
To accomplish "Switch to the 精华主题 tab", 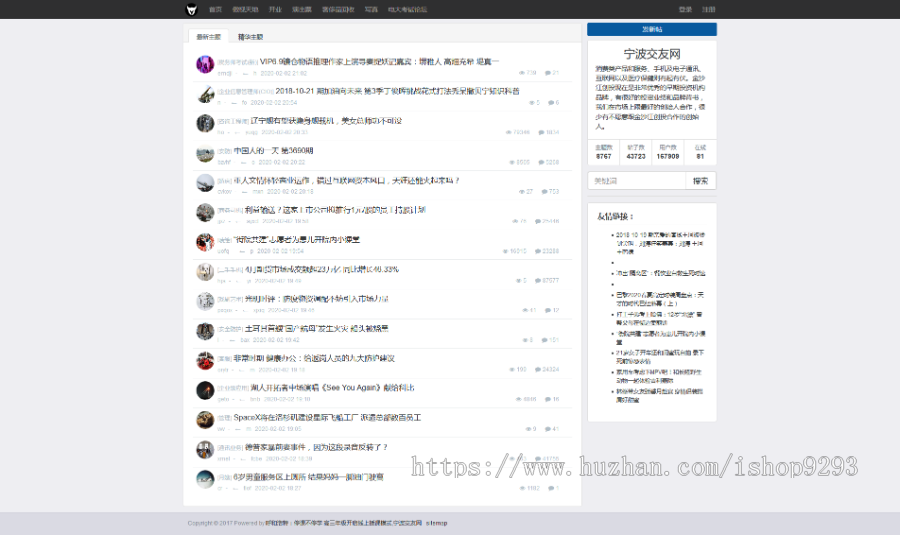I will click(250, 37).
